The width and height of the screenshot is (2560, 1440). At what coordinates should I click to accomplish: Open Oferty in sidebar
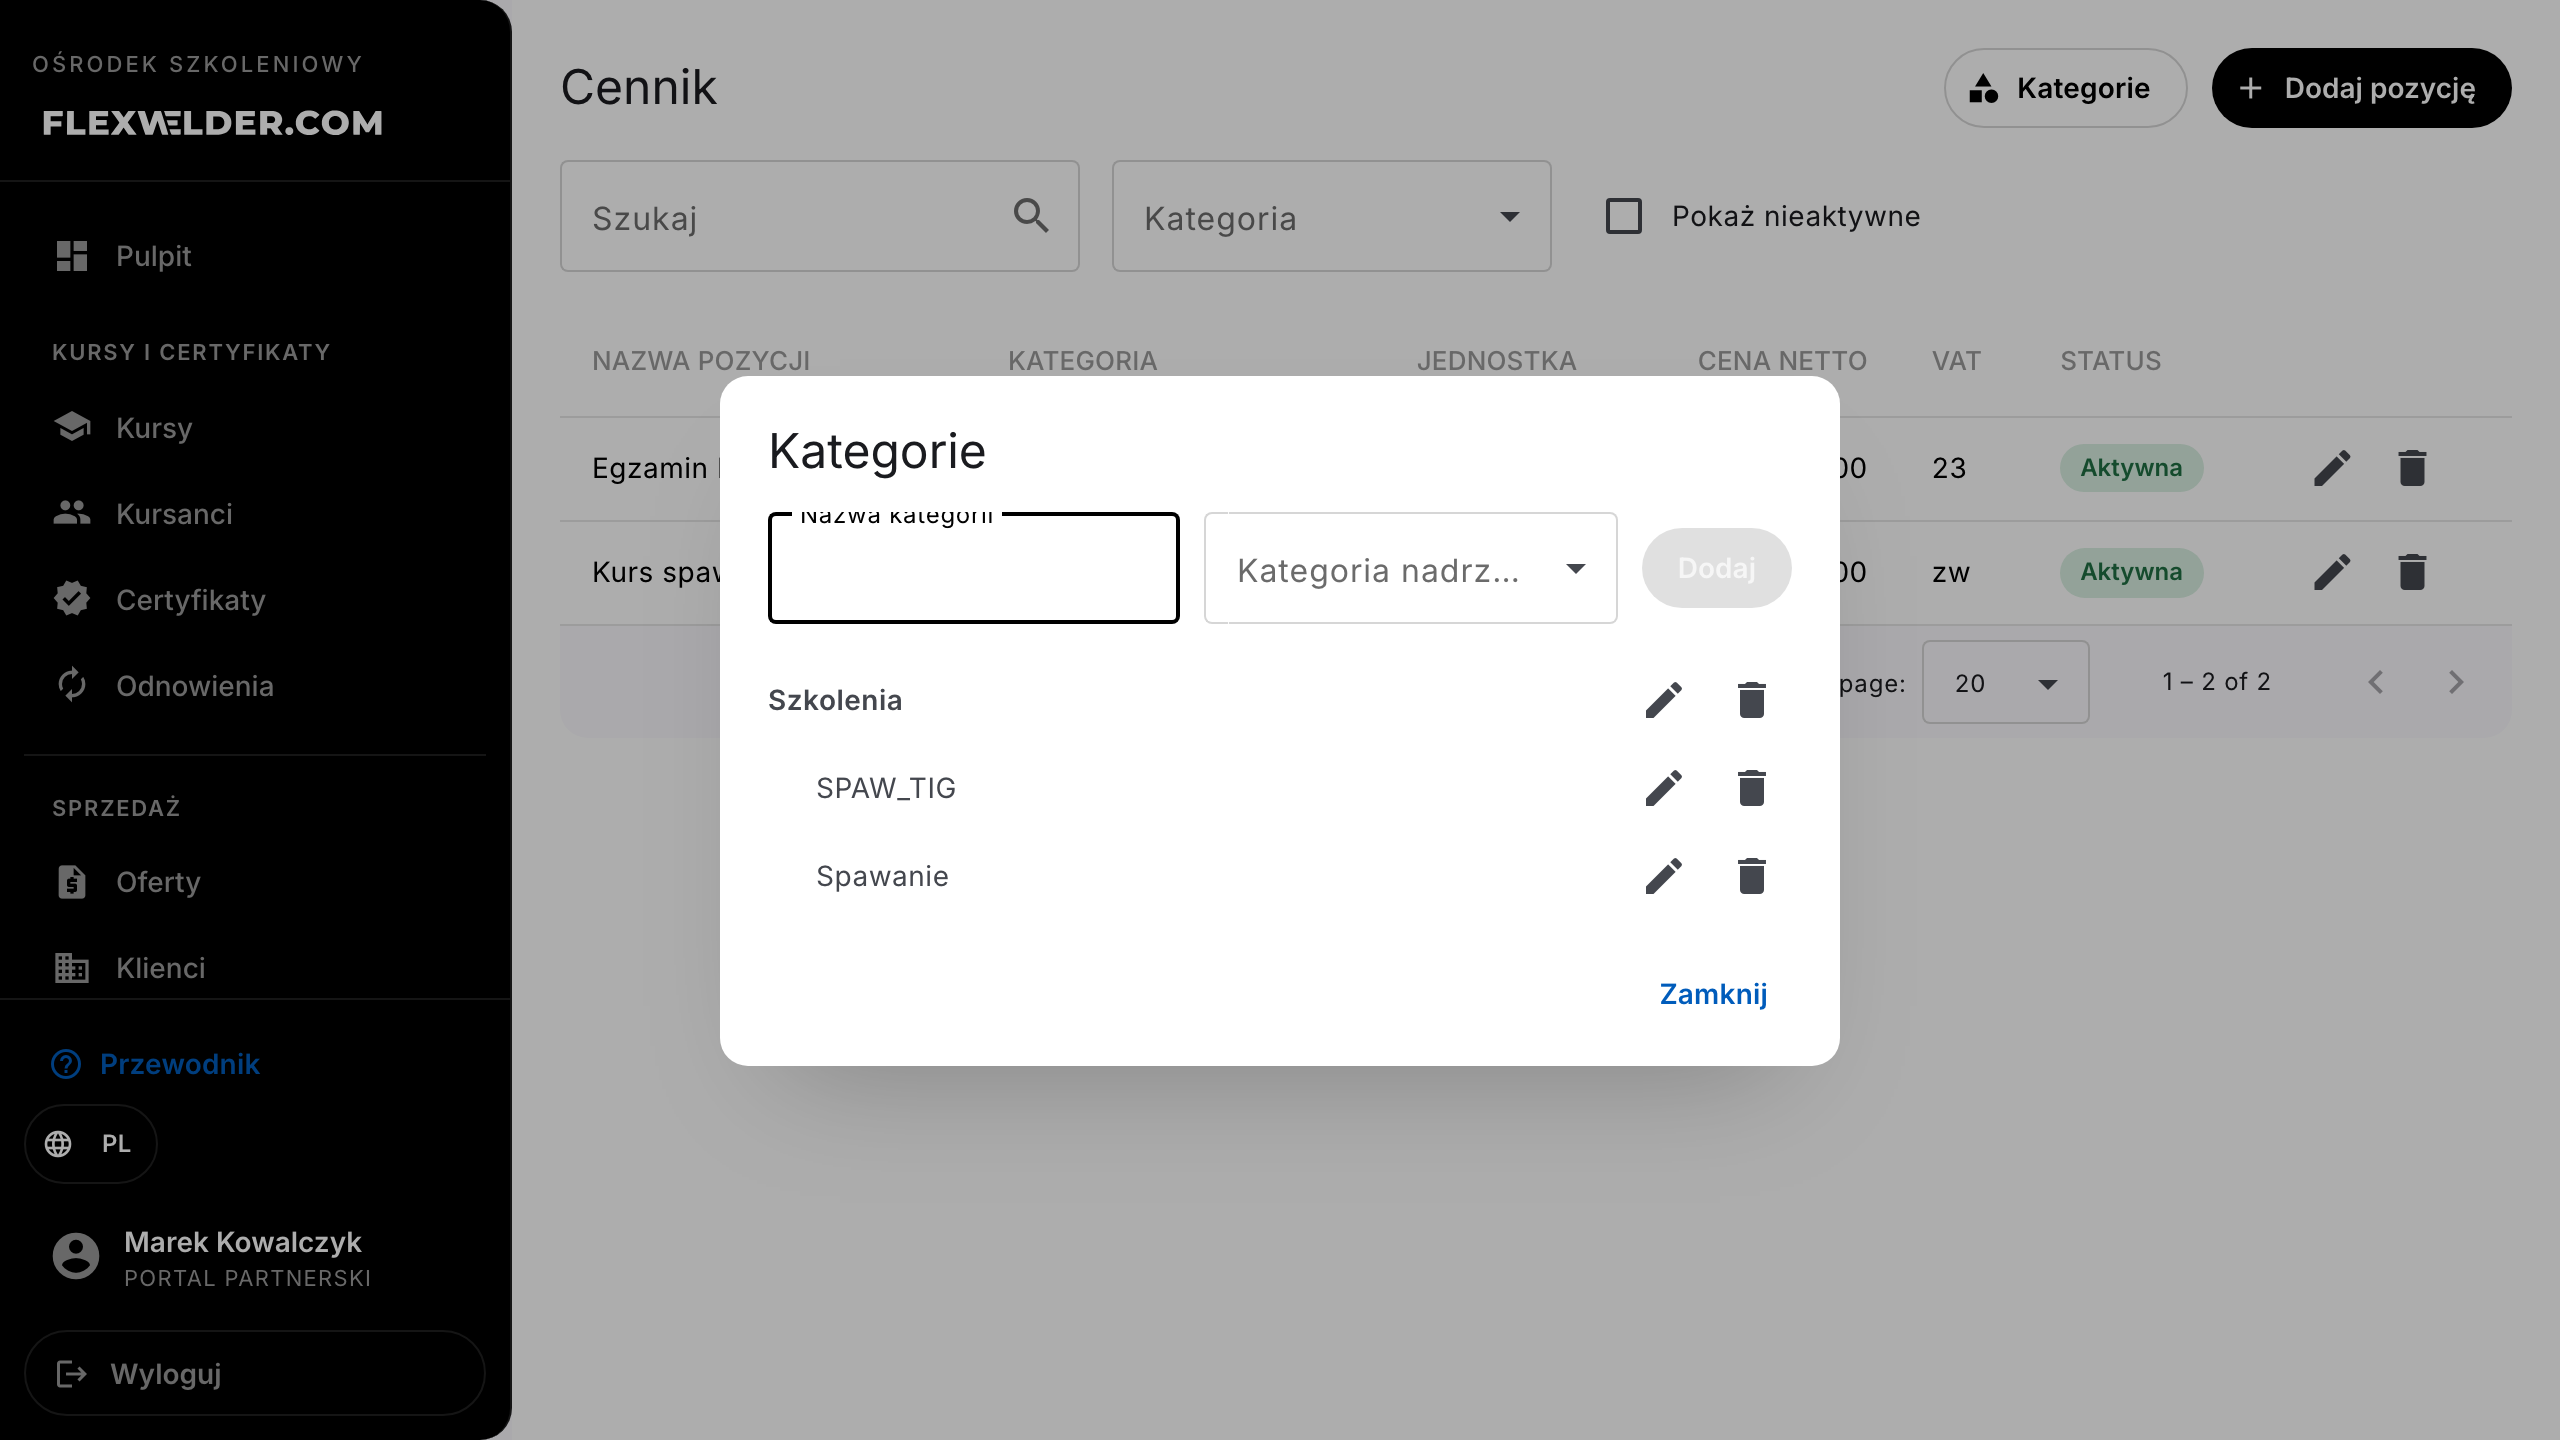(255, 882)
